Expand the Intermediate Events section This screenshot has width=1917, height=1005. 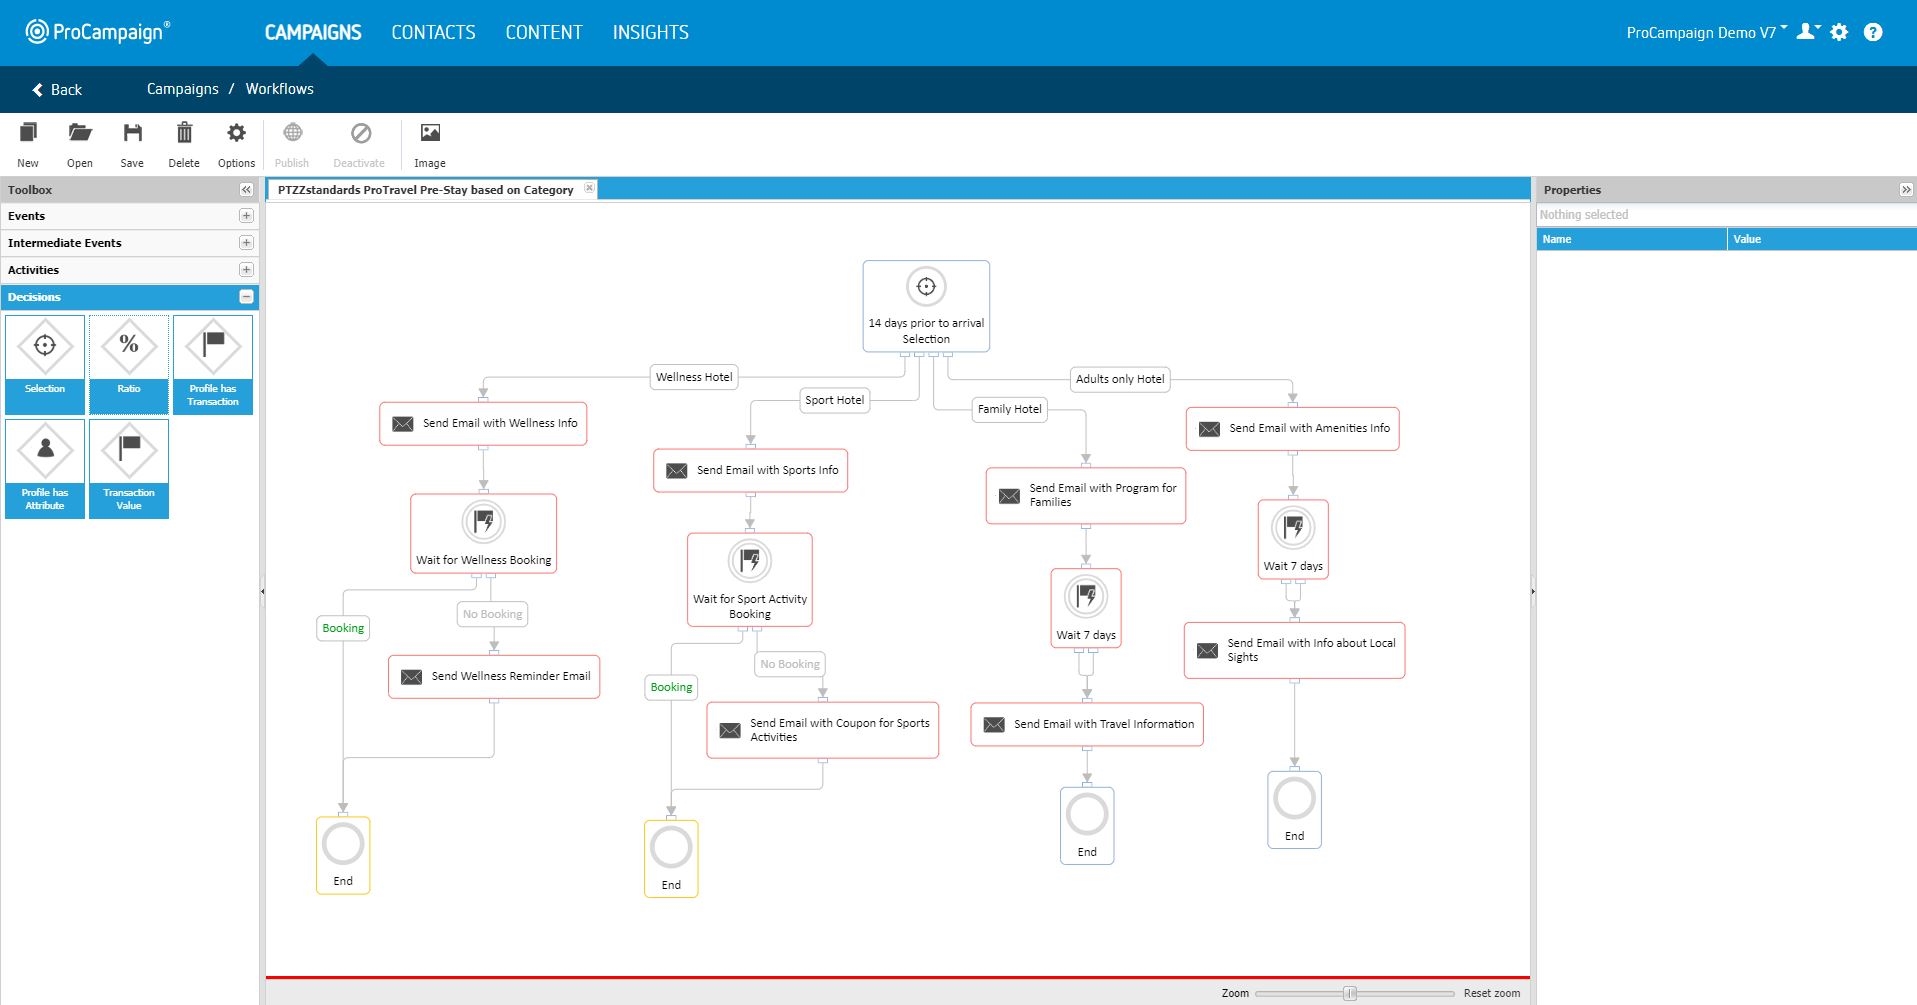coord(246,243)
